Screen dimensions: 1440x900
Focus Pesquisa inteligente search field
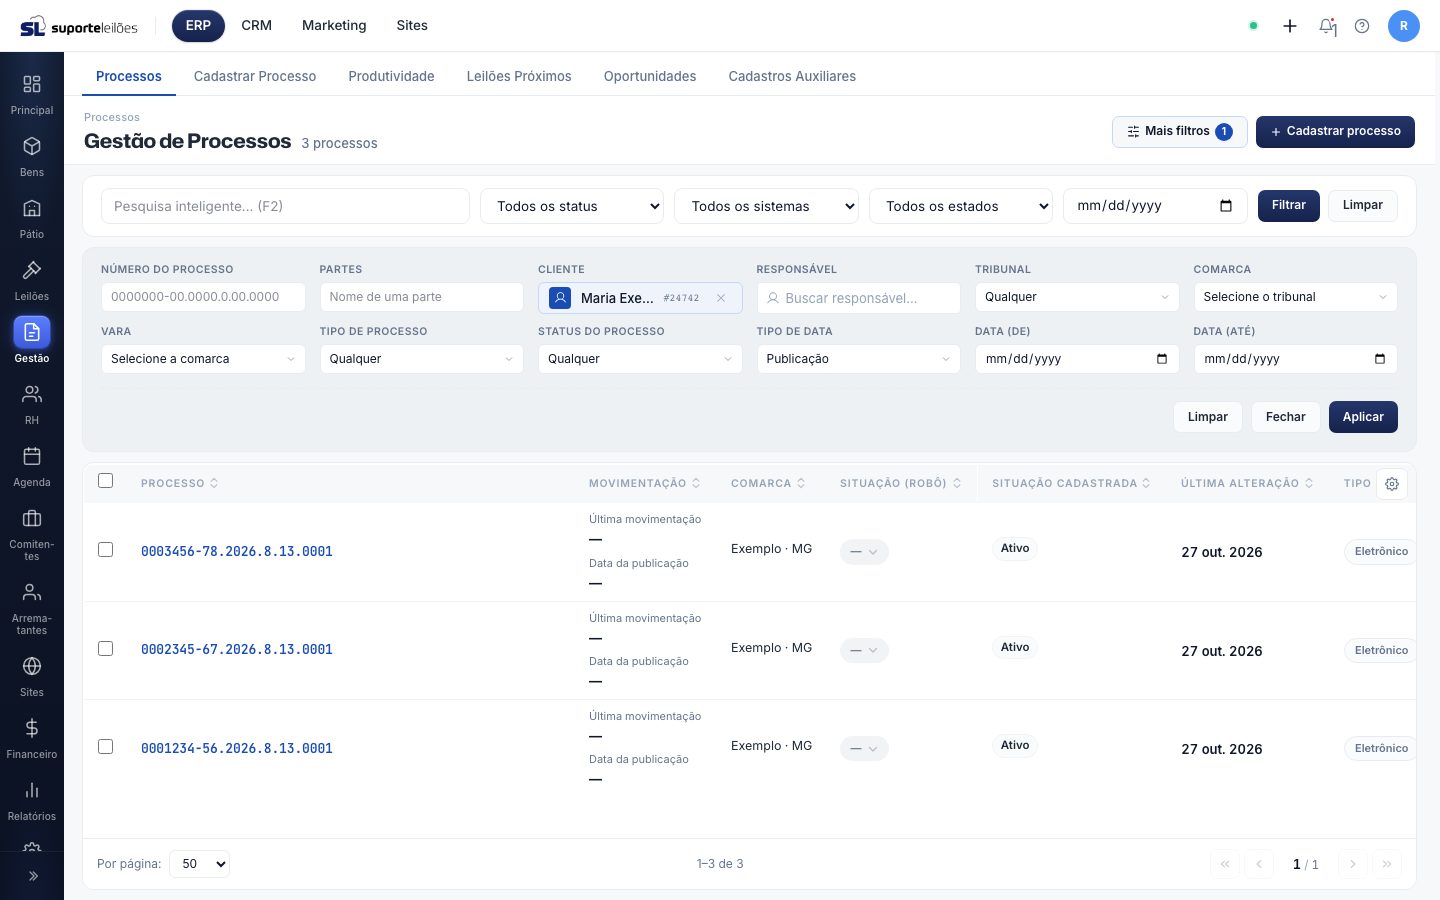point(285,206)
